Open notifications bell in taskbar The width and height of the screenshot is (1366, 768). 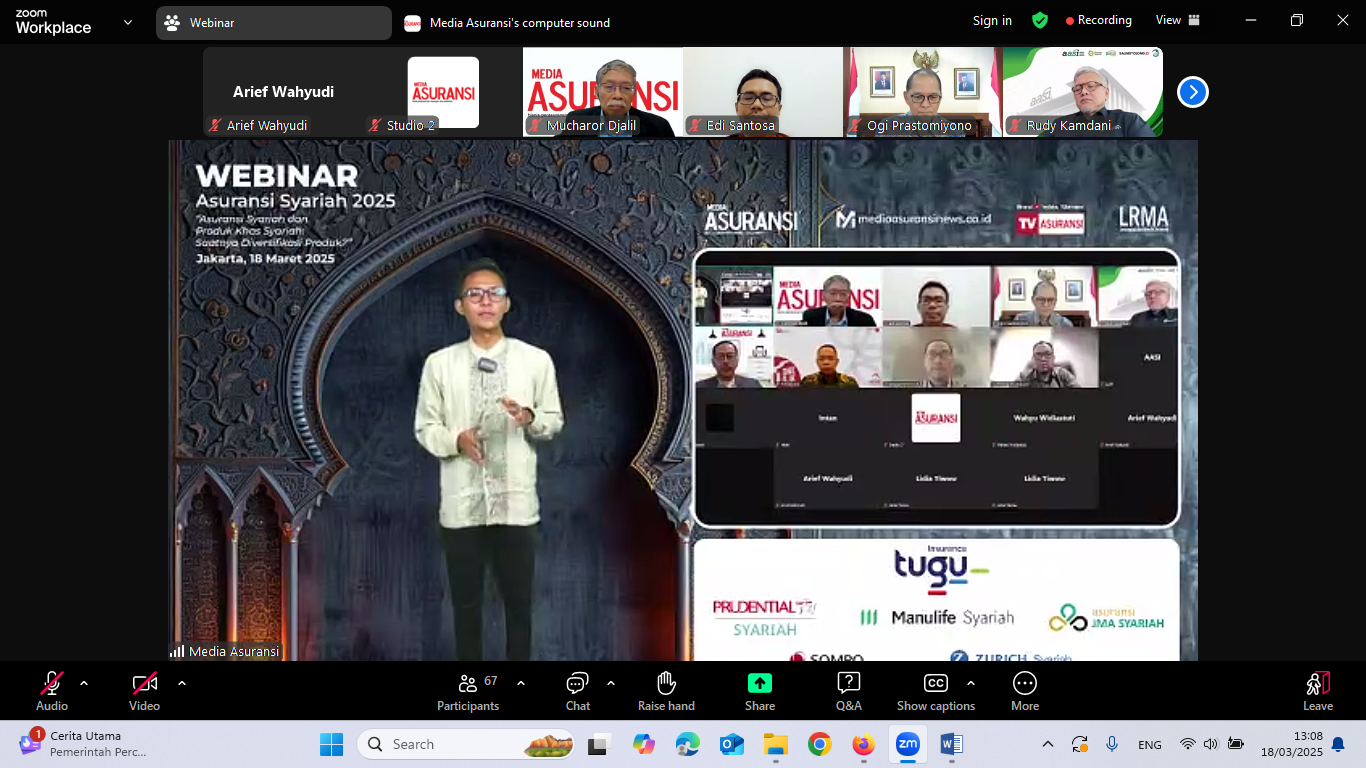[x=1338, y=745]
